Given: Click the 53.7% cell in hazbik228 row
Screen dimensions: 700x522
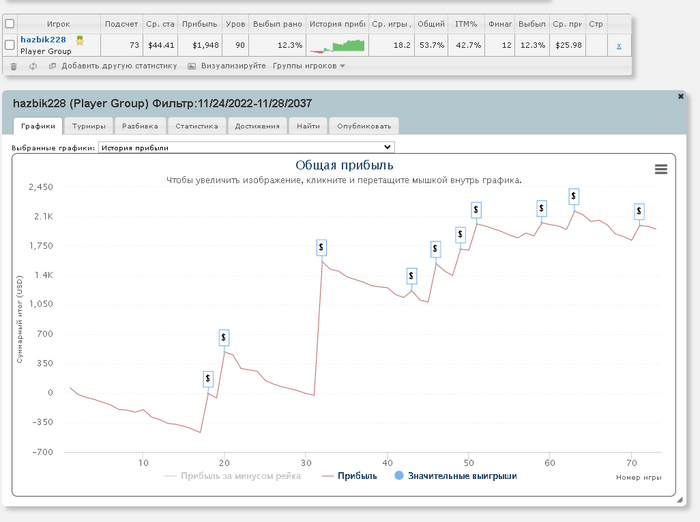Looking at the screenshot, I should pos(431,45).
